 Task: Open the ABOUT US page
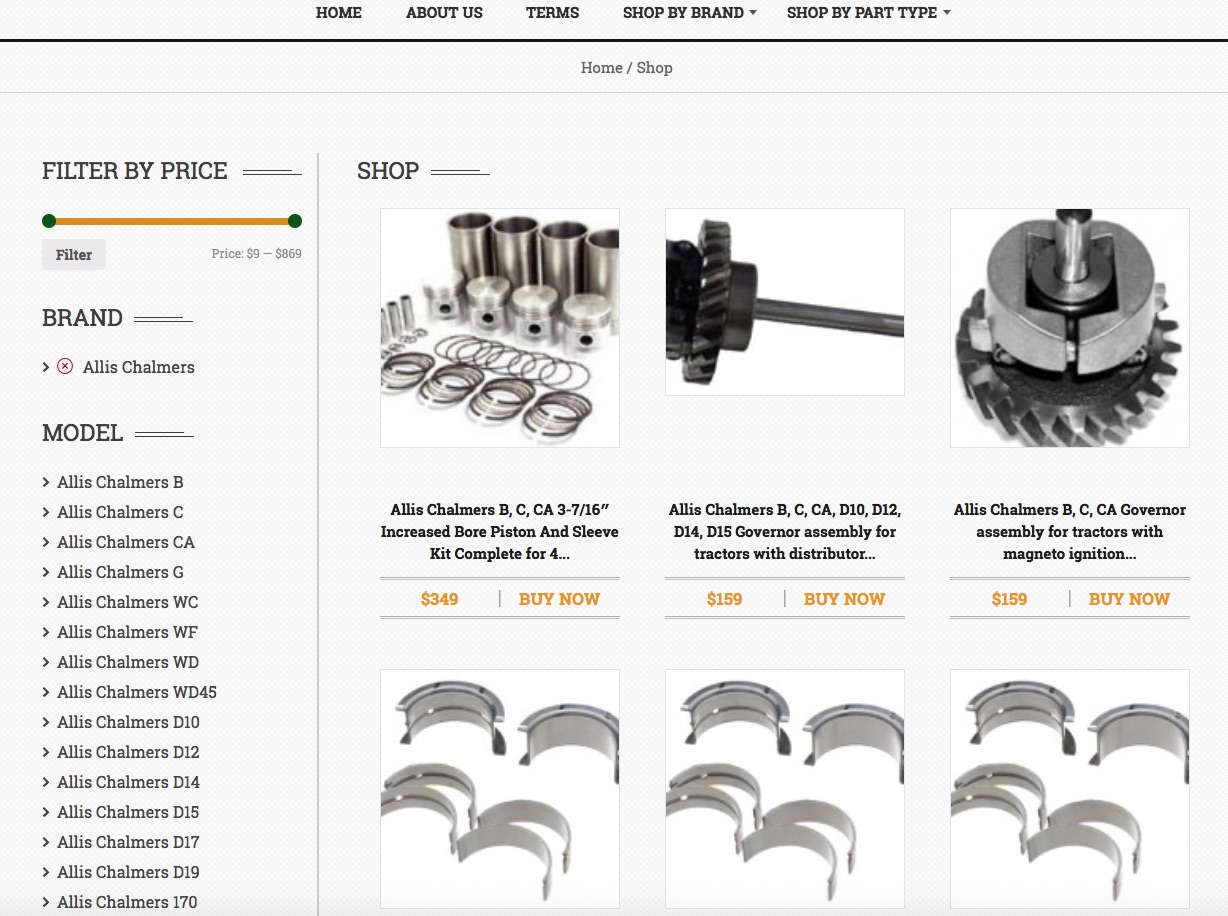pyautogui.click(x=444, y=13)
